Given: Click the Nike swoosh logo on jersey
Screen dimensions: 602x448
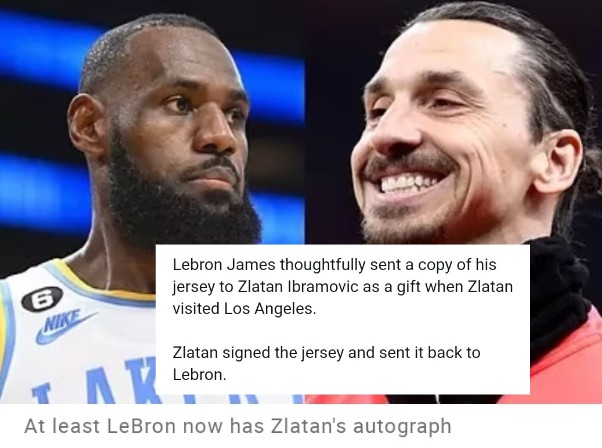Looking at the screenshot, I should pyautogui.click(x=65, y=326).
